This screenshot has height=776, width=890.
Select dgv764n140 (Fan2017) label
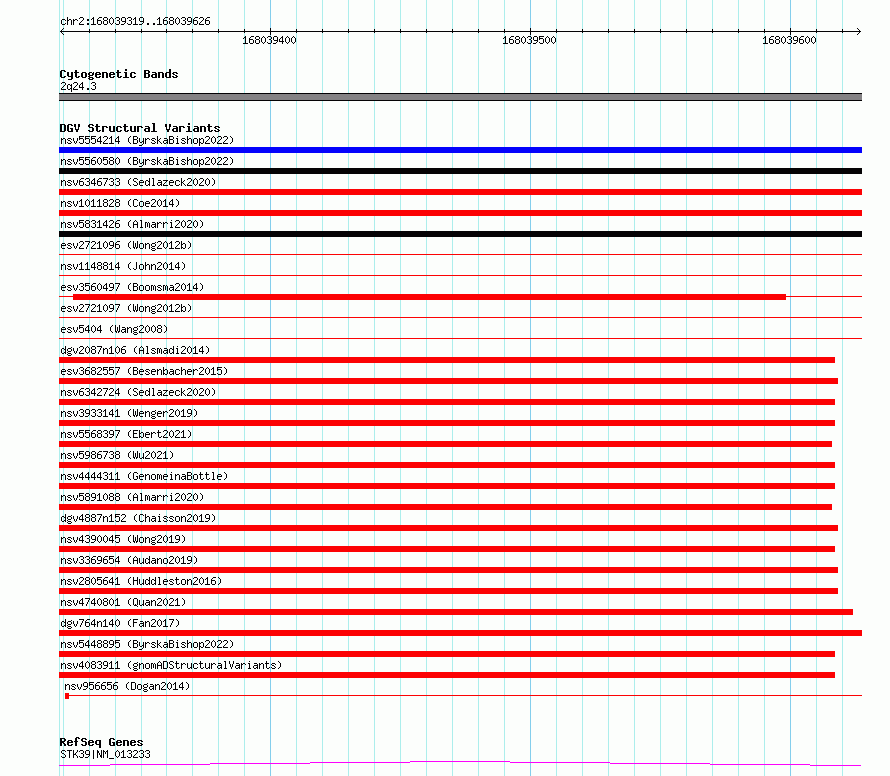click(x=120, y=623)
